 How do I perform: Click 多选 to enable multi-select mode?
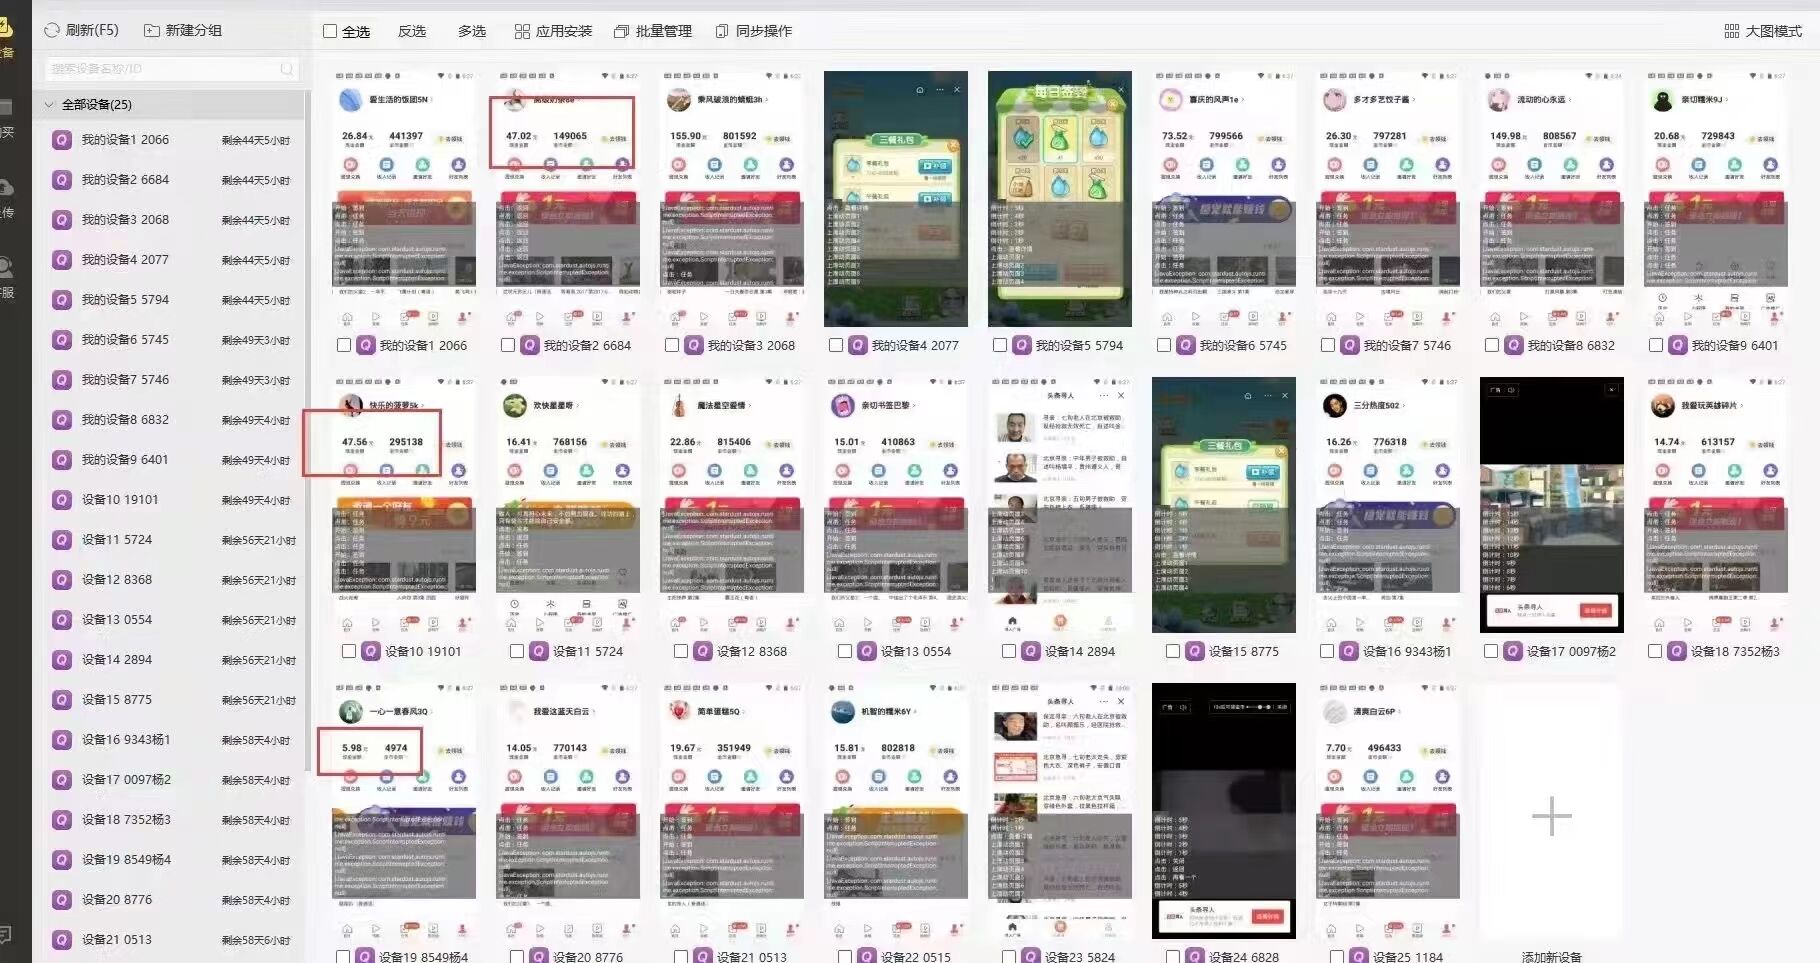(x=470, y=31)
